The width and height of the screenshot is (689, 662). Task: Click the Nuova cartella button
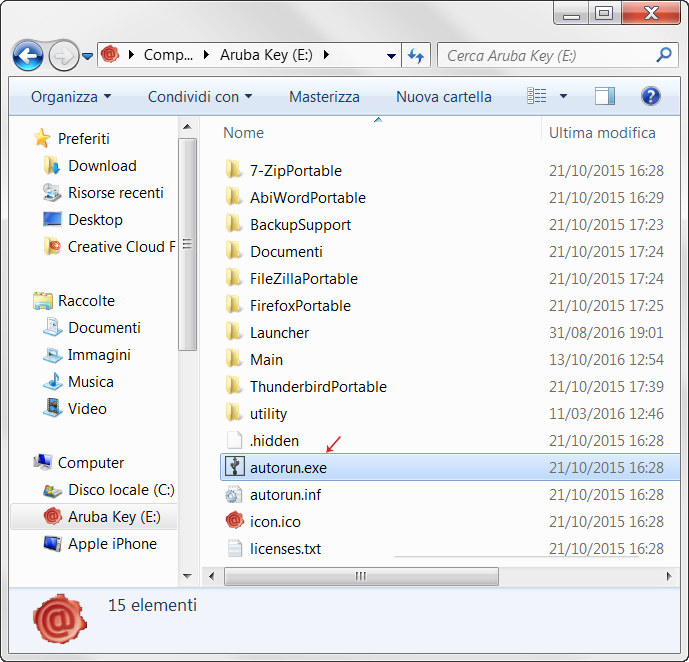(x=443, y=97)
